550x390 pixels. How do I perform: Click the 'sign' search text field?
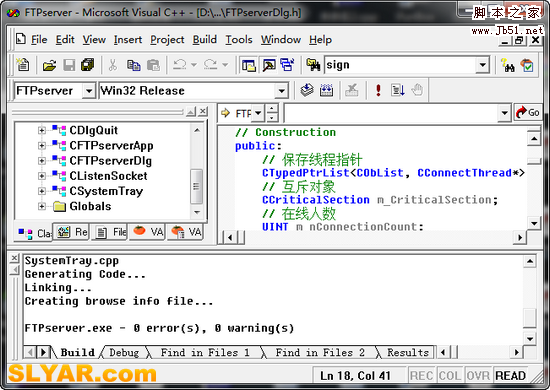pyautogui.click(x=400, y=65)
